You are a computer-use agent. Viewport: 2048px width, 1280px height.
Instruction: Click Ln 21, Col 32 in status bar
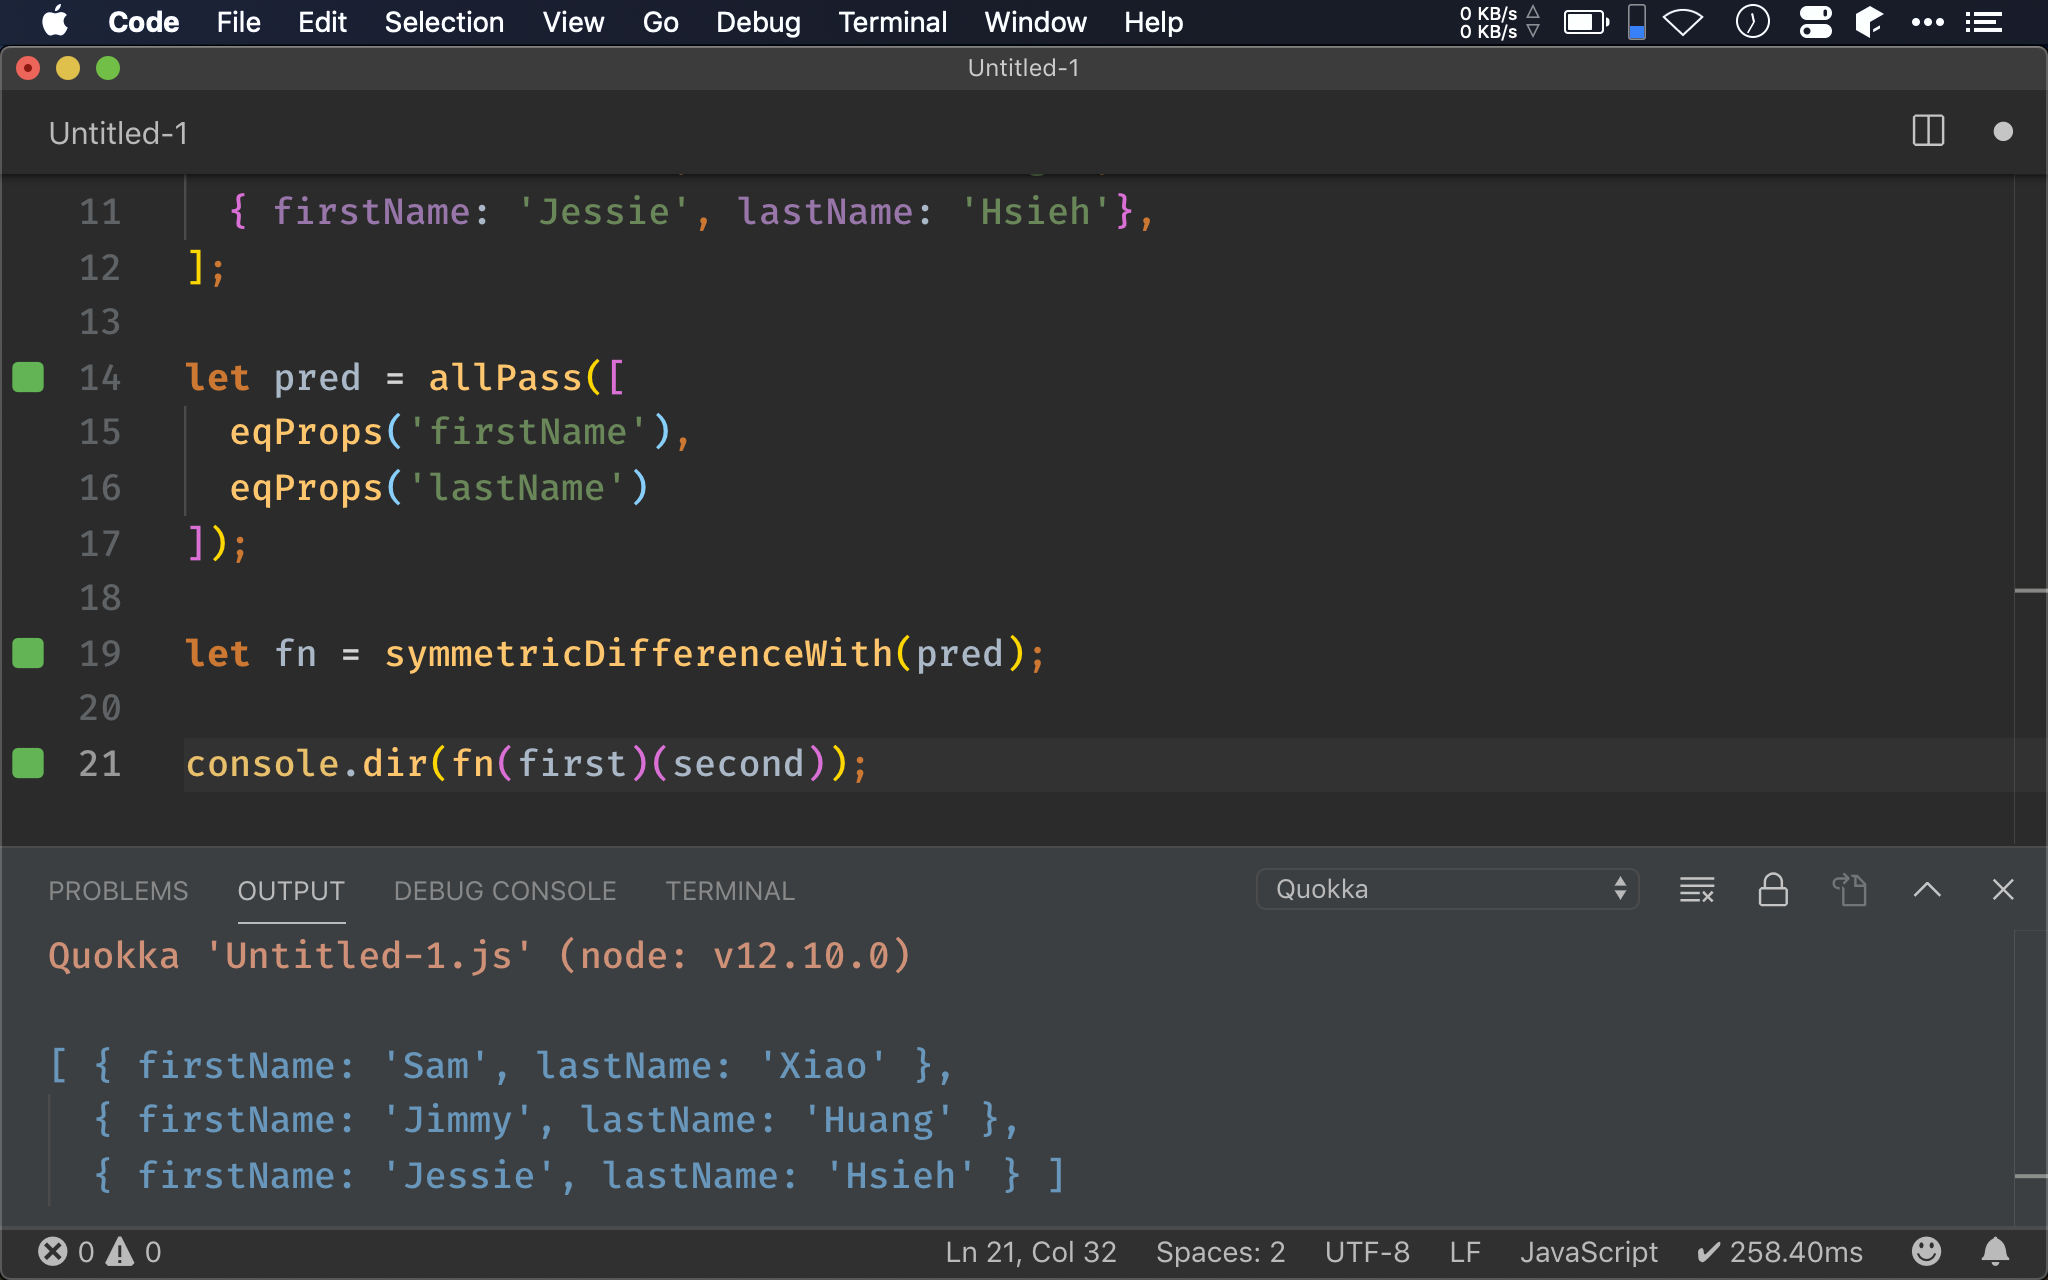1031,1252
